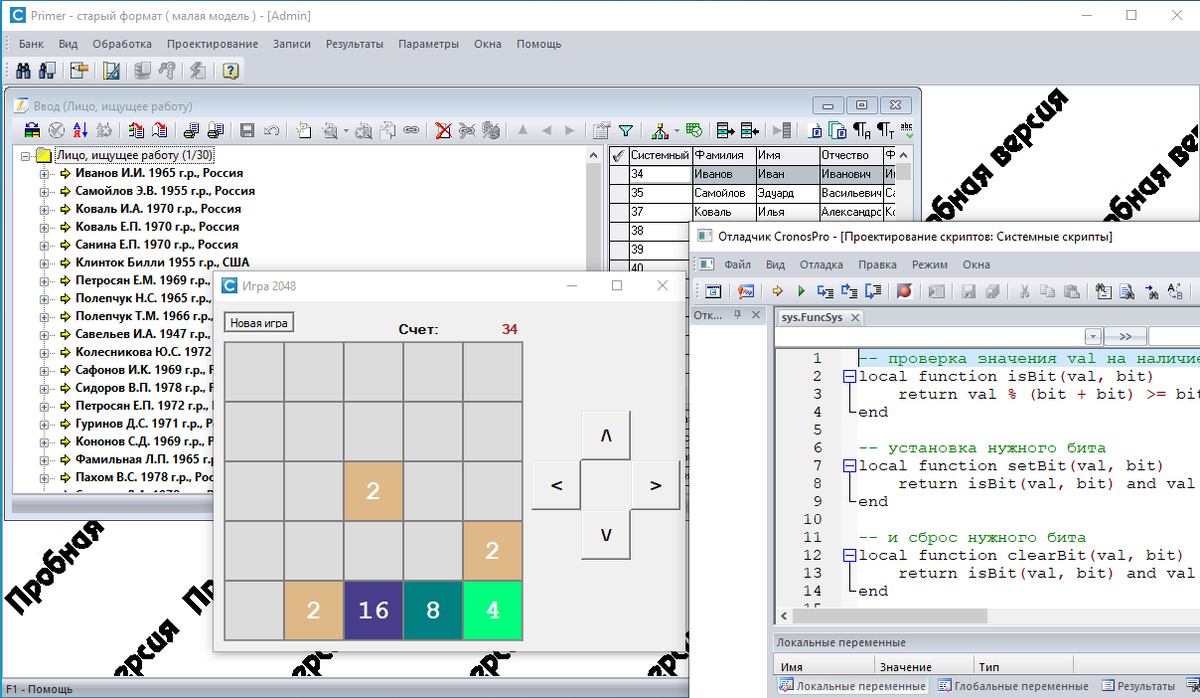This screenshot has height=698, width=1200.
Task: Click the left arrow button in 2048 game
Action: (557, 485)
